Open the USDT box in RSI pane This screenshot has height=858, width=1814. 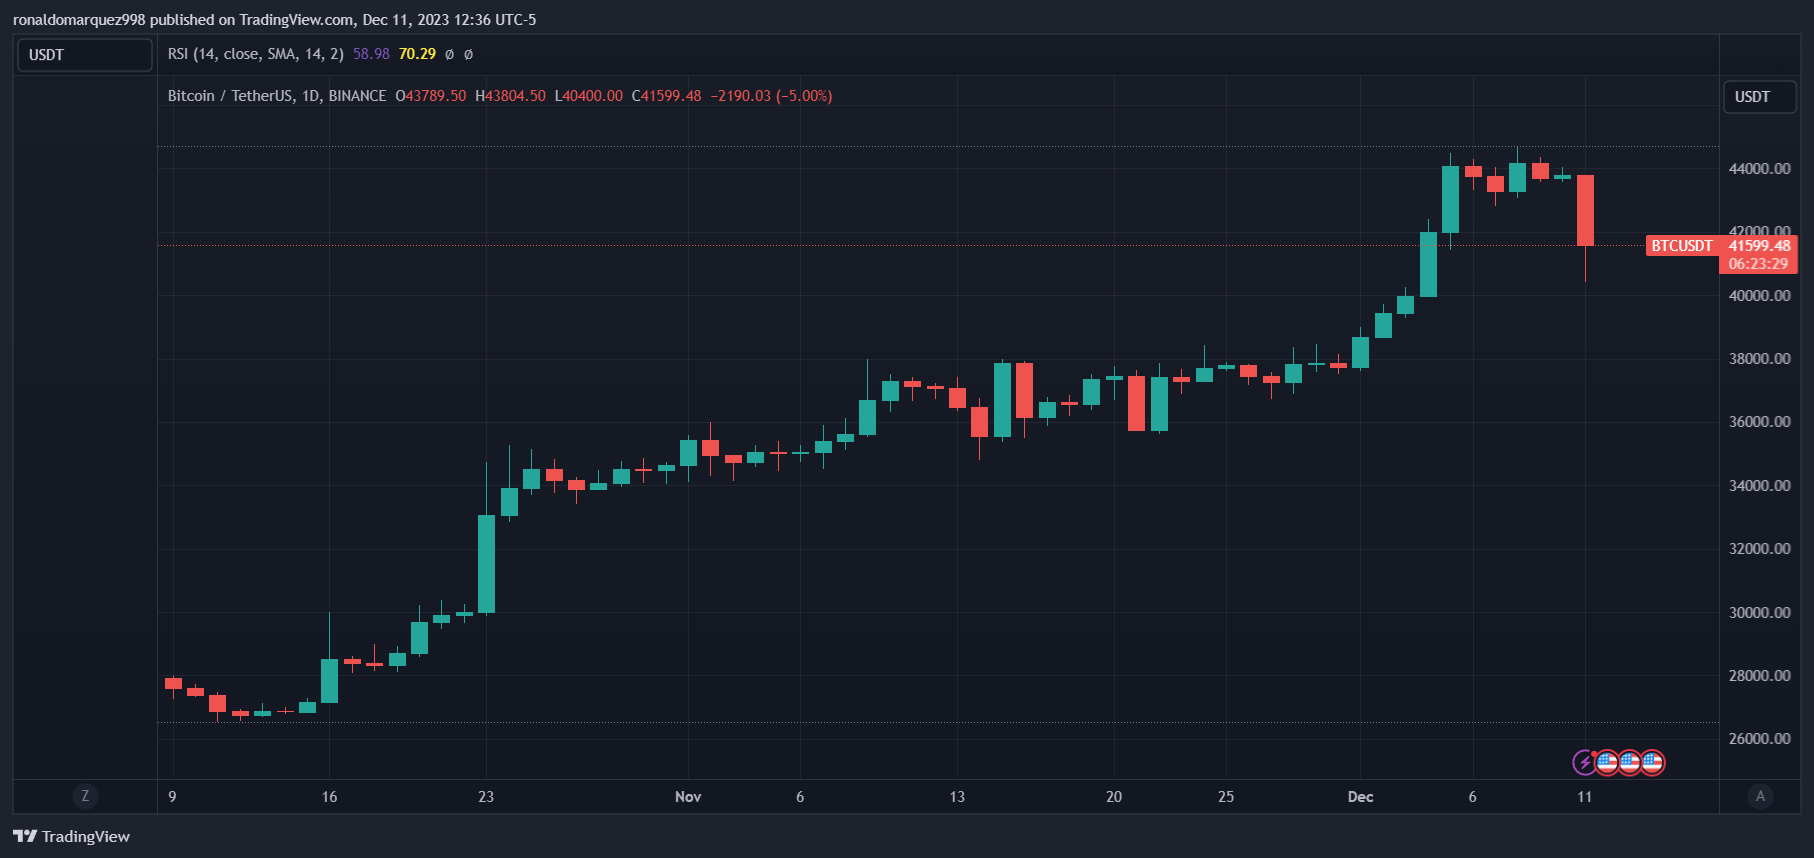point(85,55)
